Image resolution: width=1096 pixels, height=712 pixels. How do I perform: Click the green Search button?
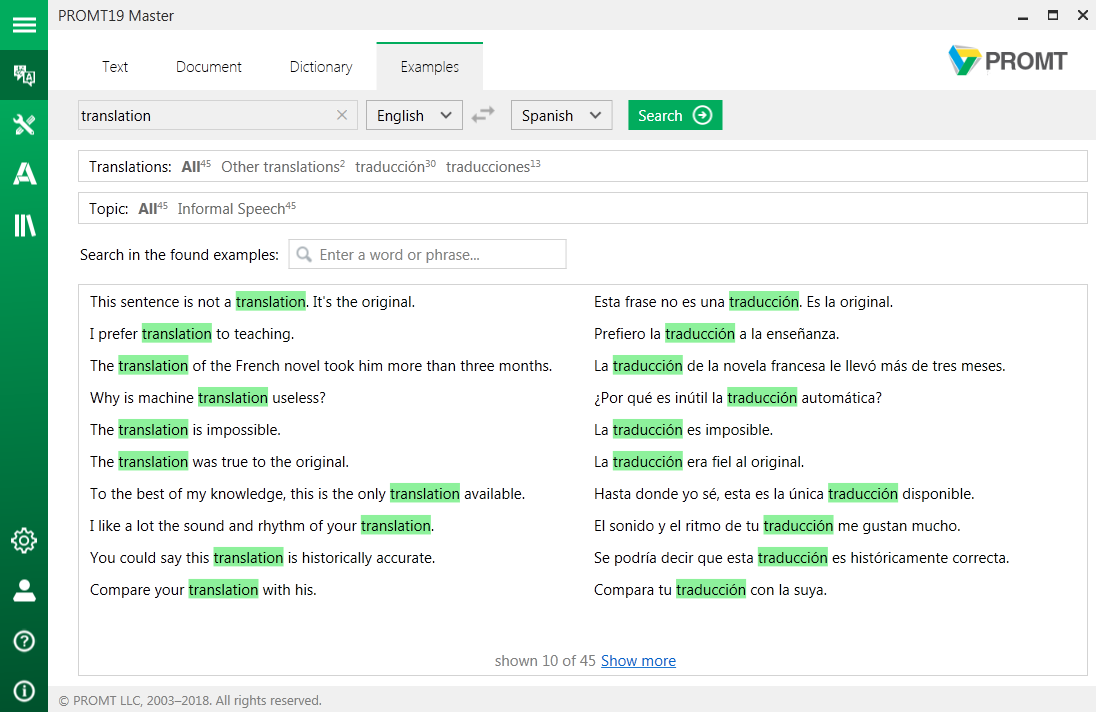[x=675, y=115]
